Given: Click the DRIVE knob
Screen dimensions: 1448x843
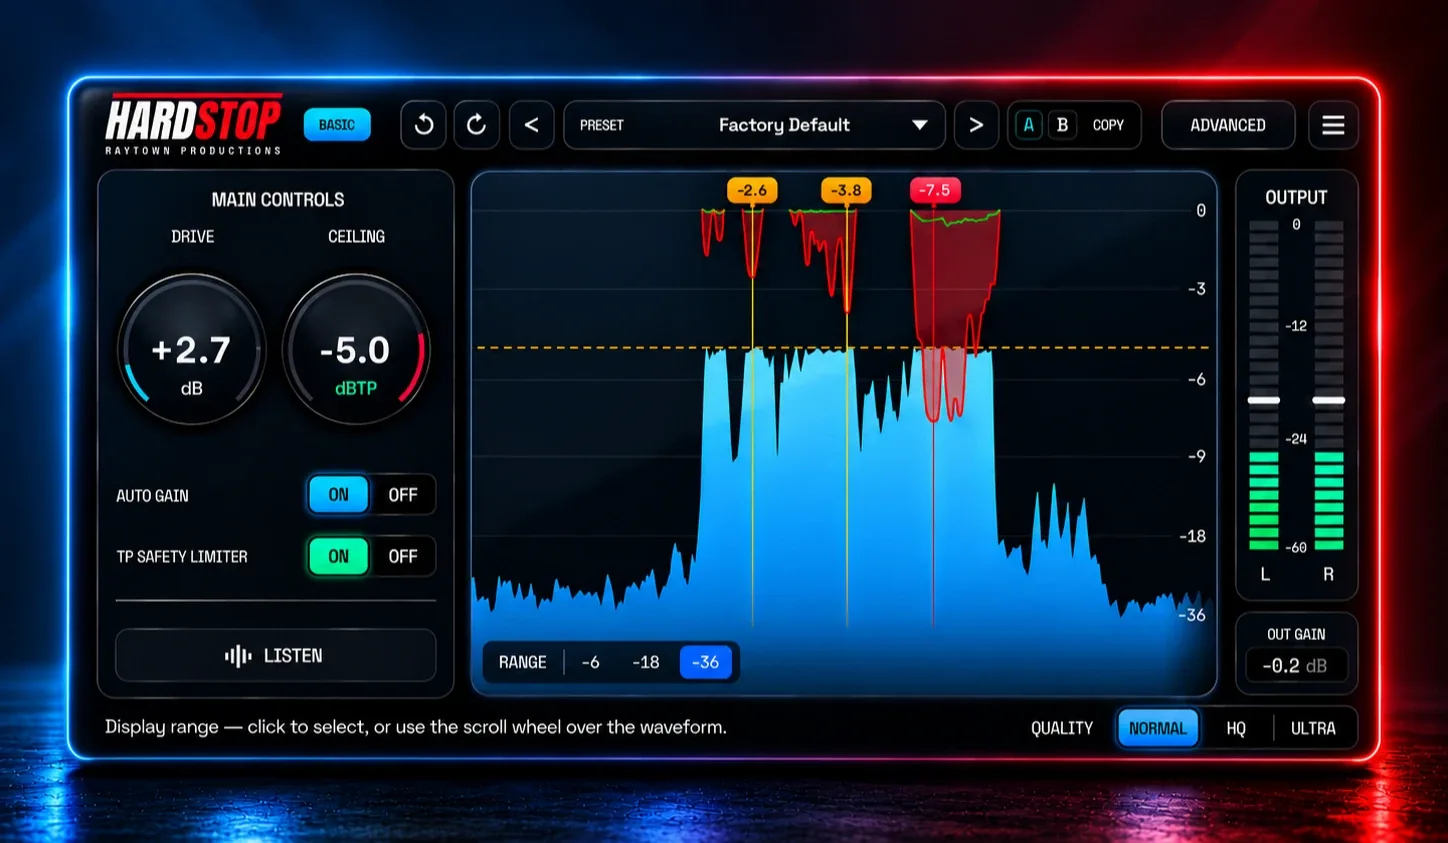Looking at the screenshot, I should pos(192,350).
